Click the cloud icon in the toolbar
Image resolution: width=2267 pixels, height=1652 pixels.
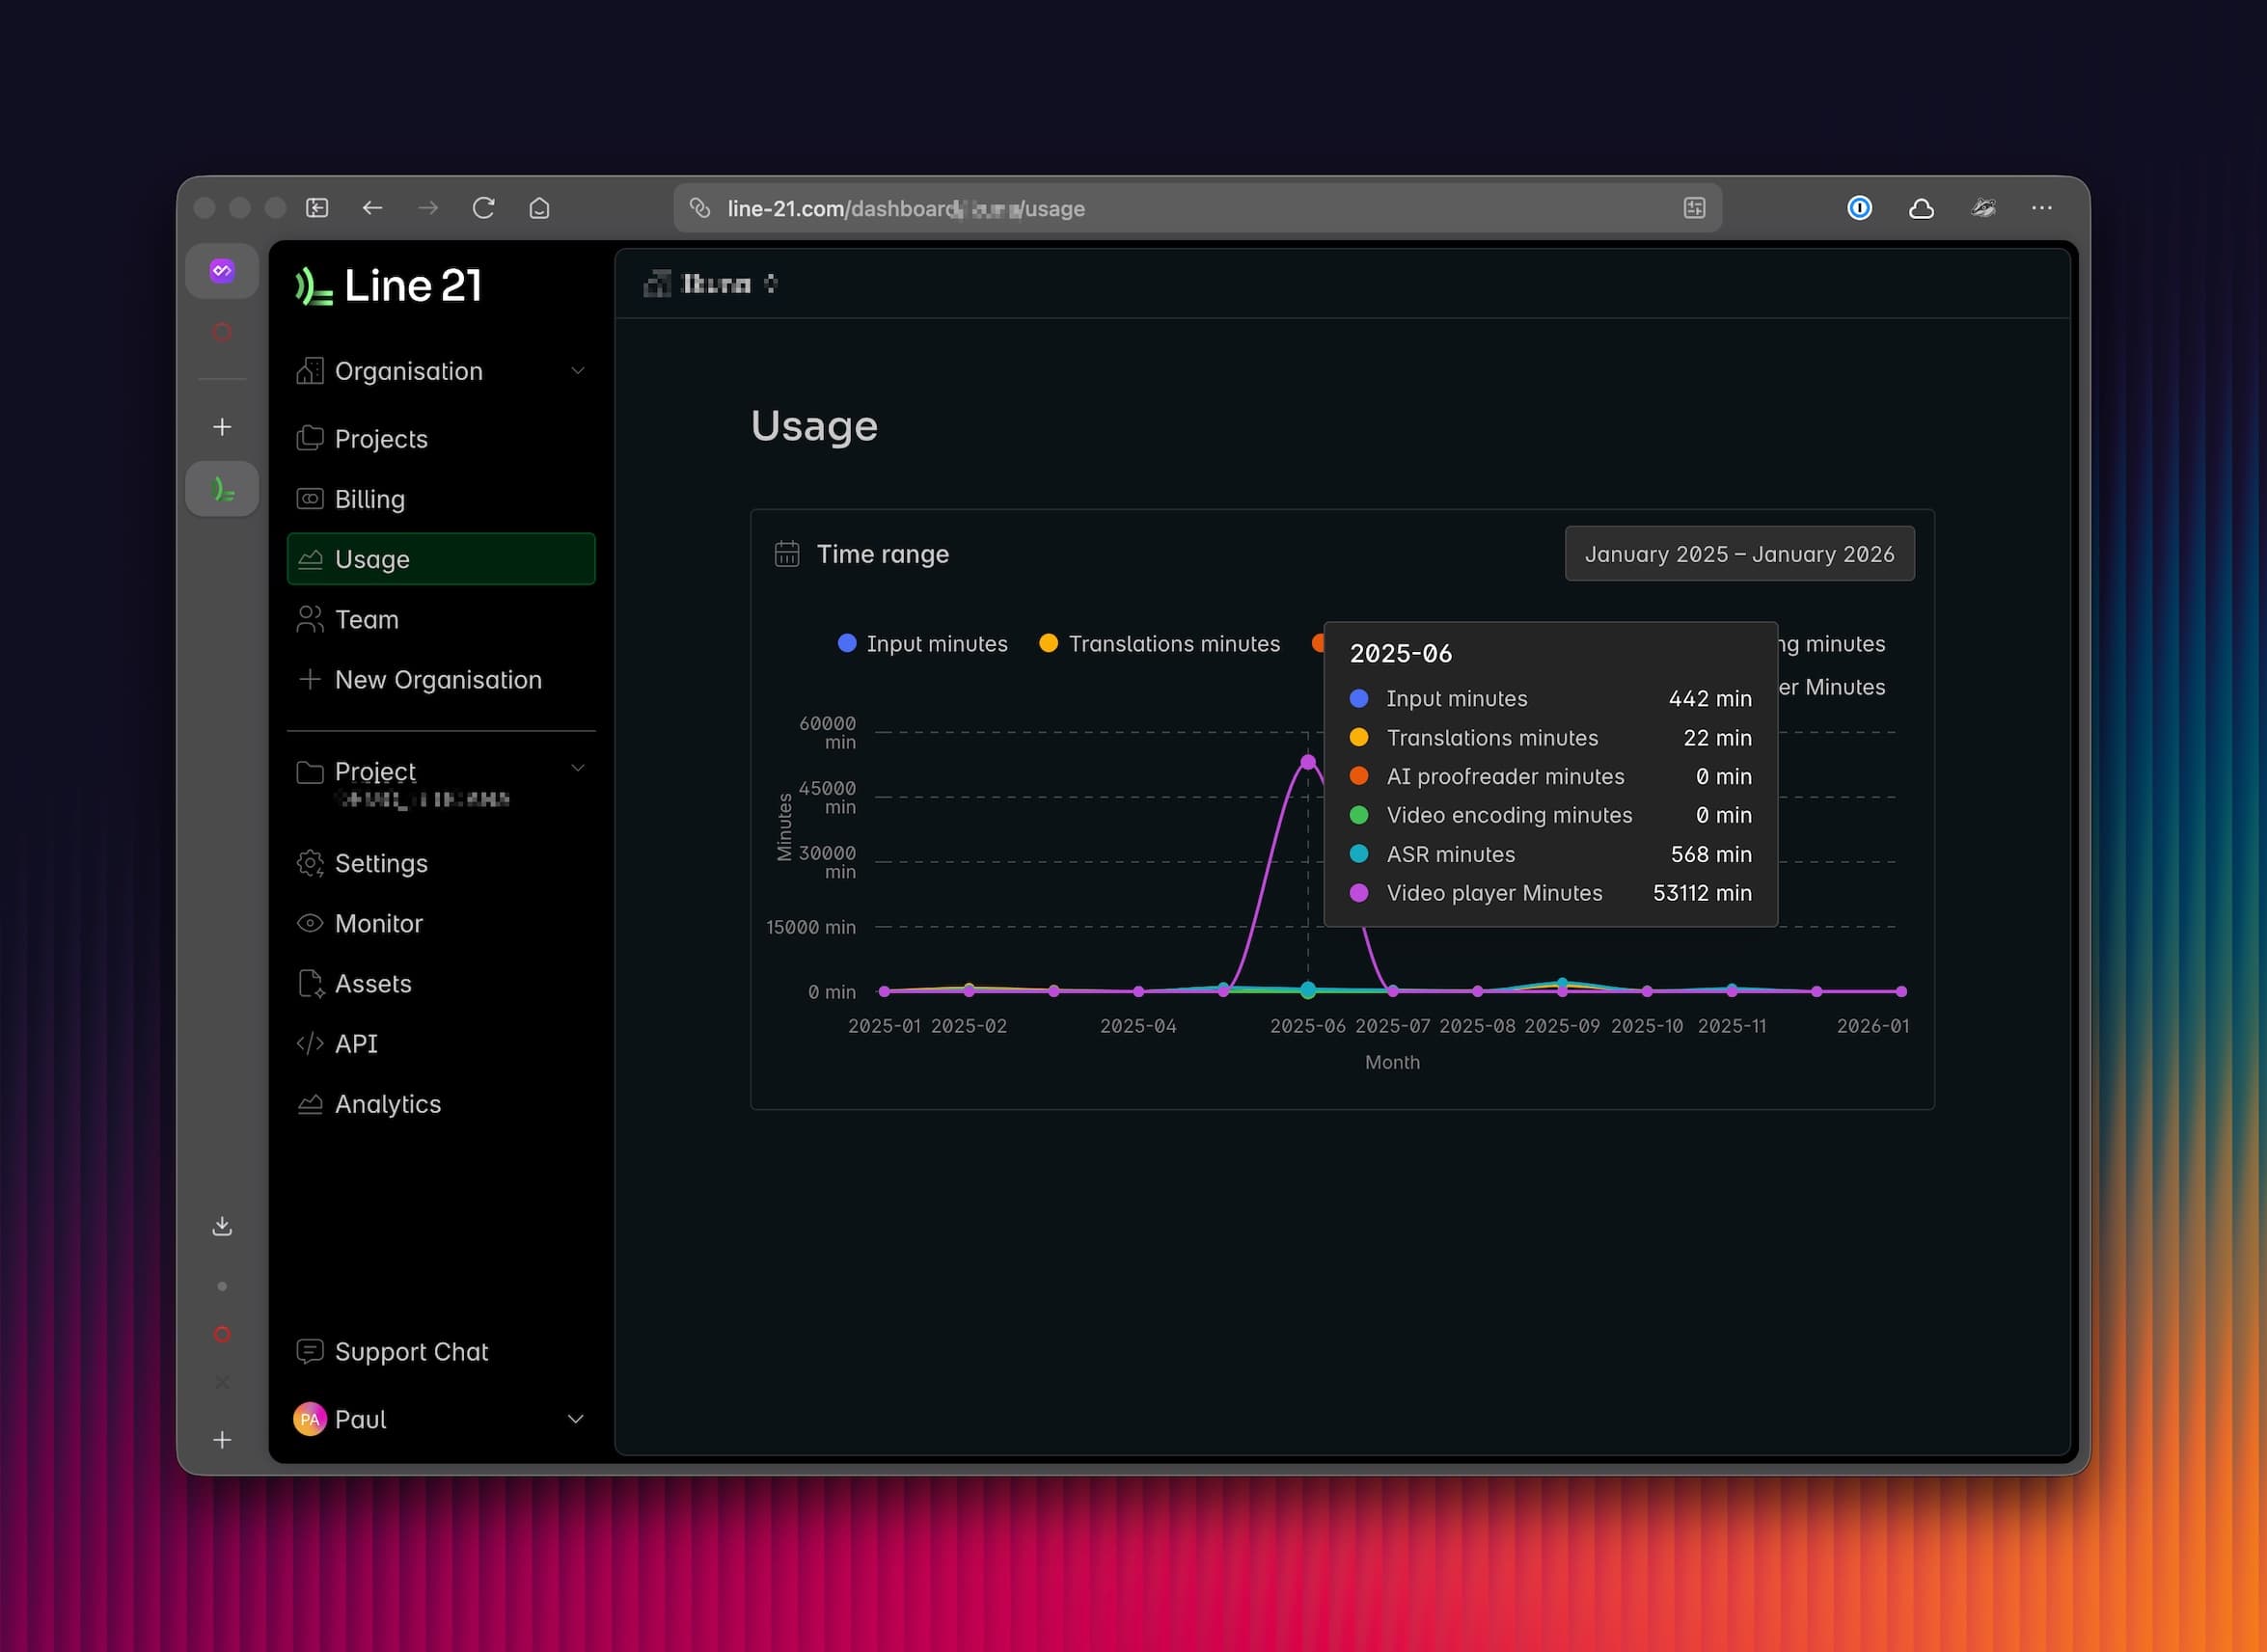pos(1921,208)
